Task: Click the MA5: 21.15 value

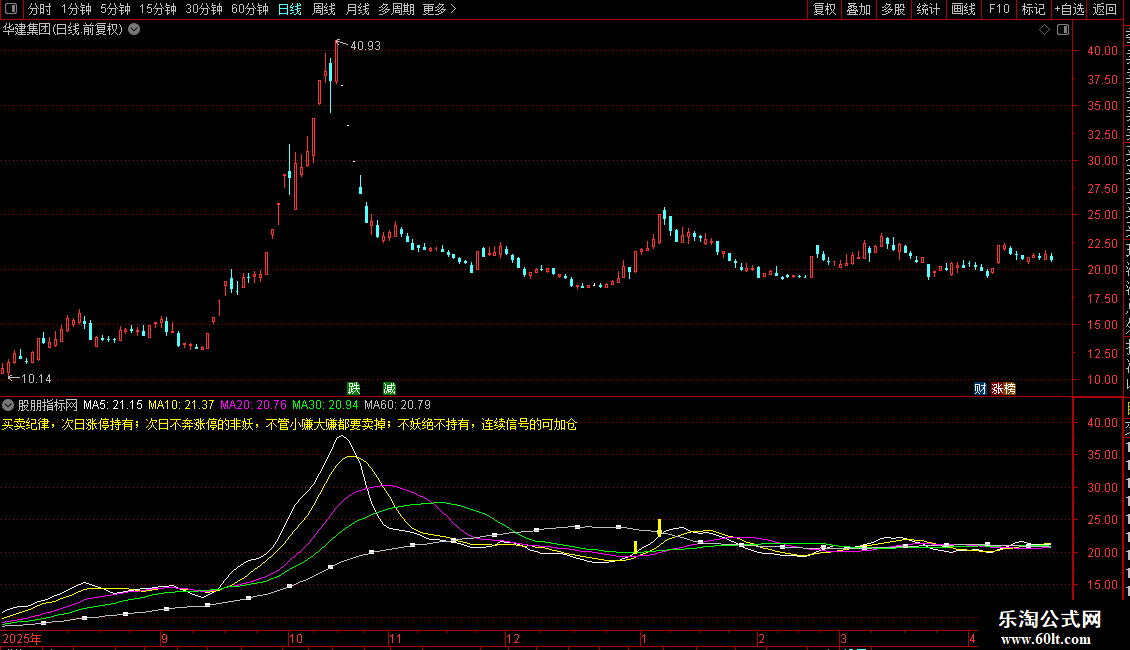Action: tap(112, 405)
